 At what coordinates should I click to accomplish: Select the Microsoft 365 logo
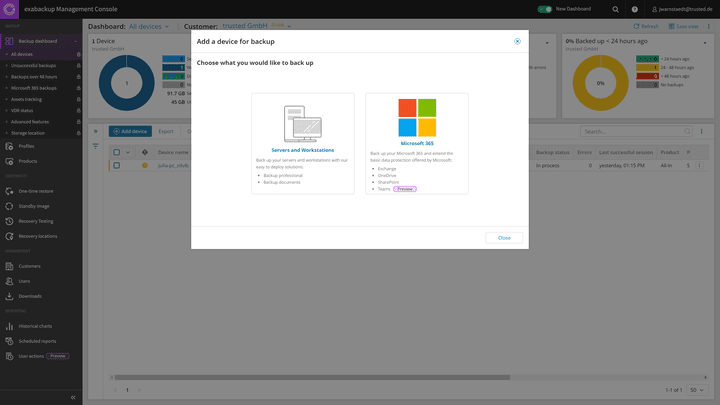(x=417, y=118)
